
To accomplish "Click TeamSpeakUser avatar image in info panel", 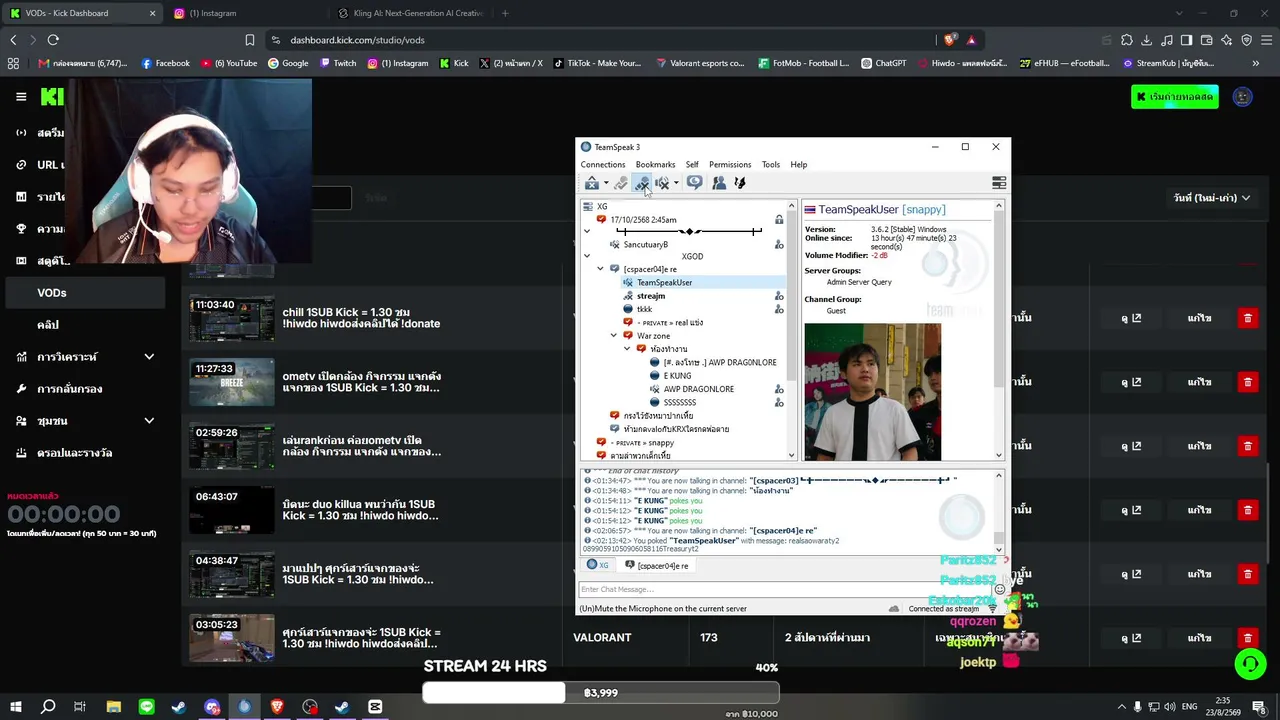I will click(x=872, y=392).
